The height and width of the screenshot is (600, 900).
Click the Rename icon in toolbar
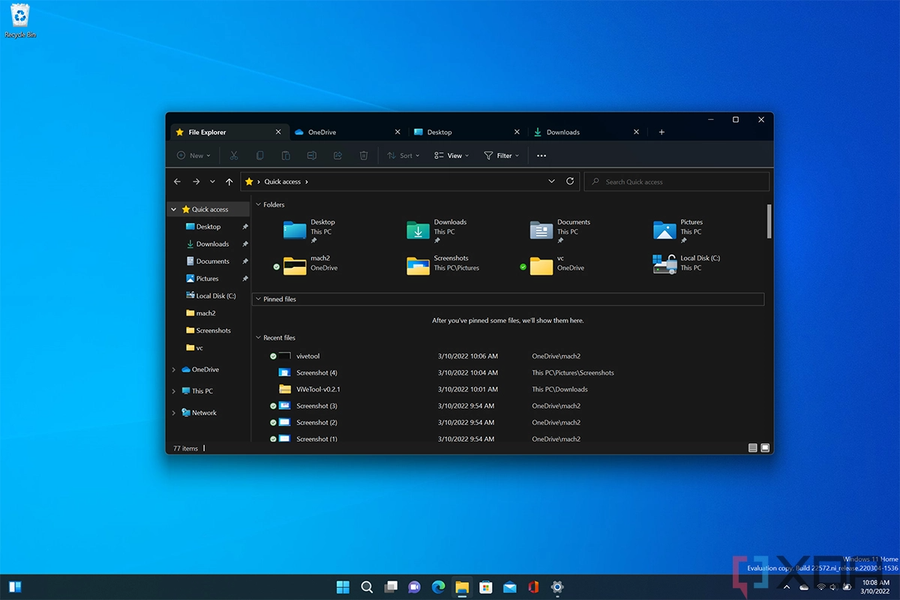(312, 156)
